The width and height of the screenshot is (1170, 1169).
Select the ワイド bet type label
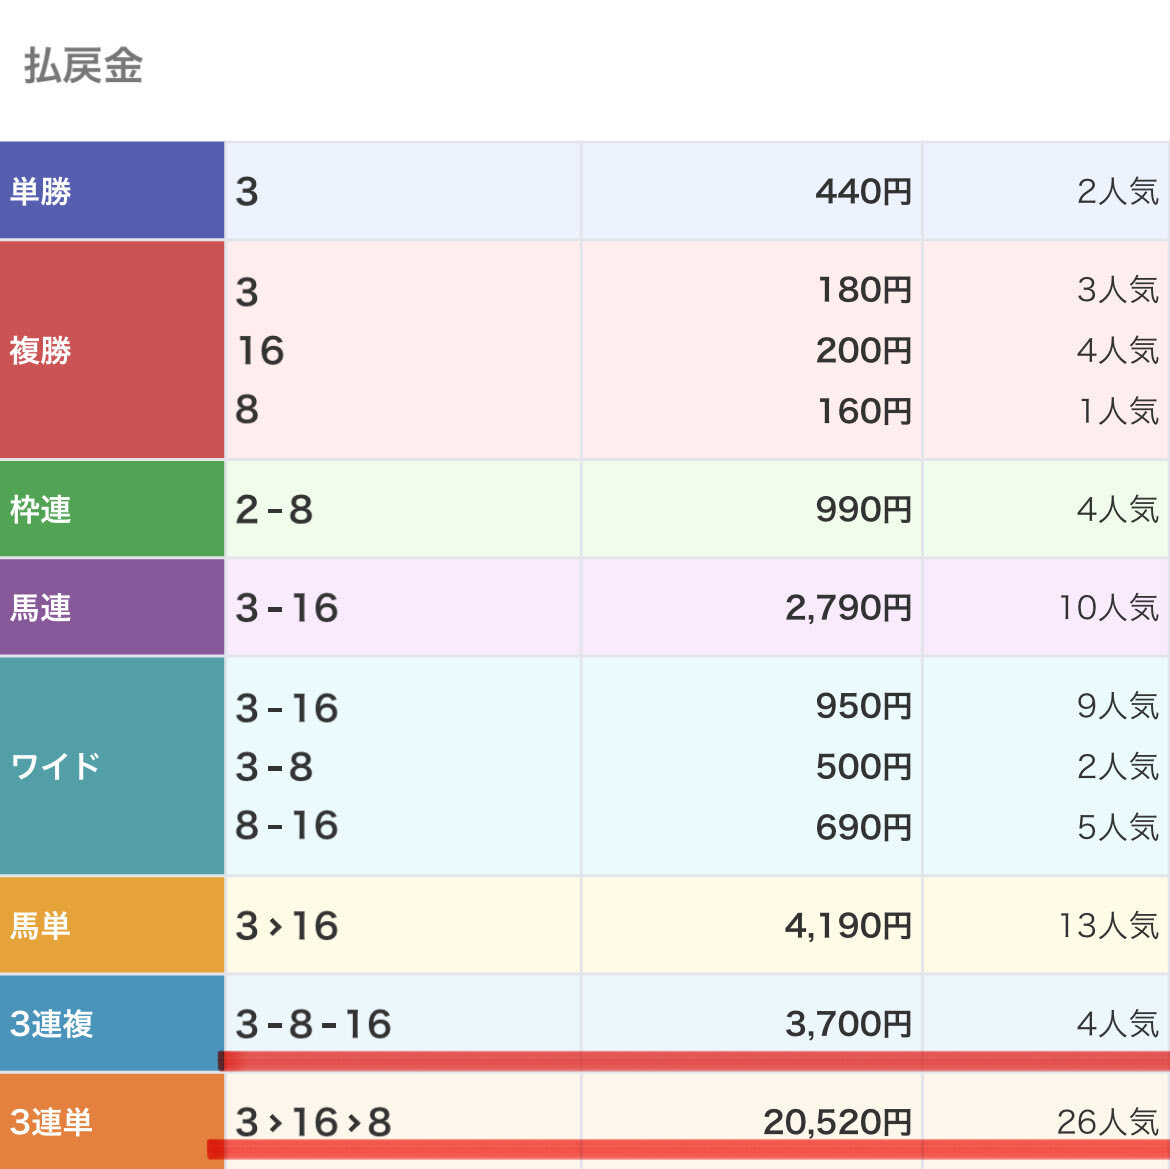click(x=55, y=766)
